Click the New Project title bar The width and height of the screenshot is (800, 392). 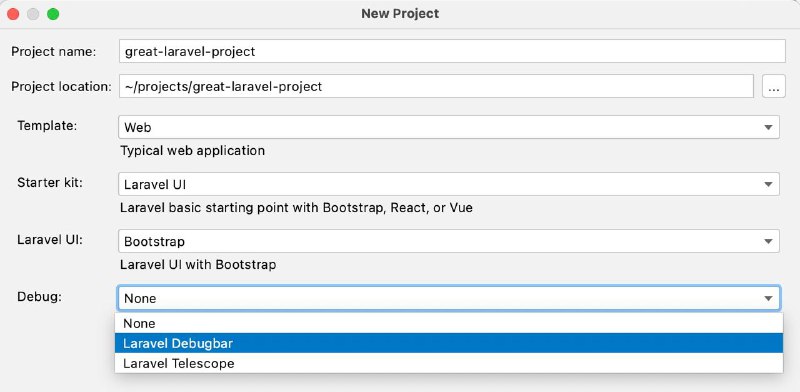400,14
